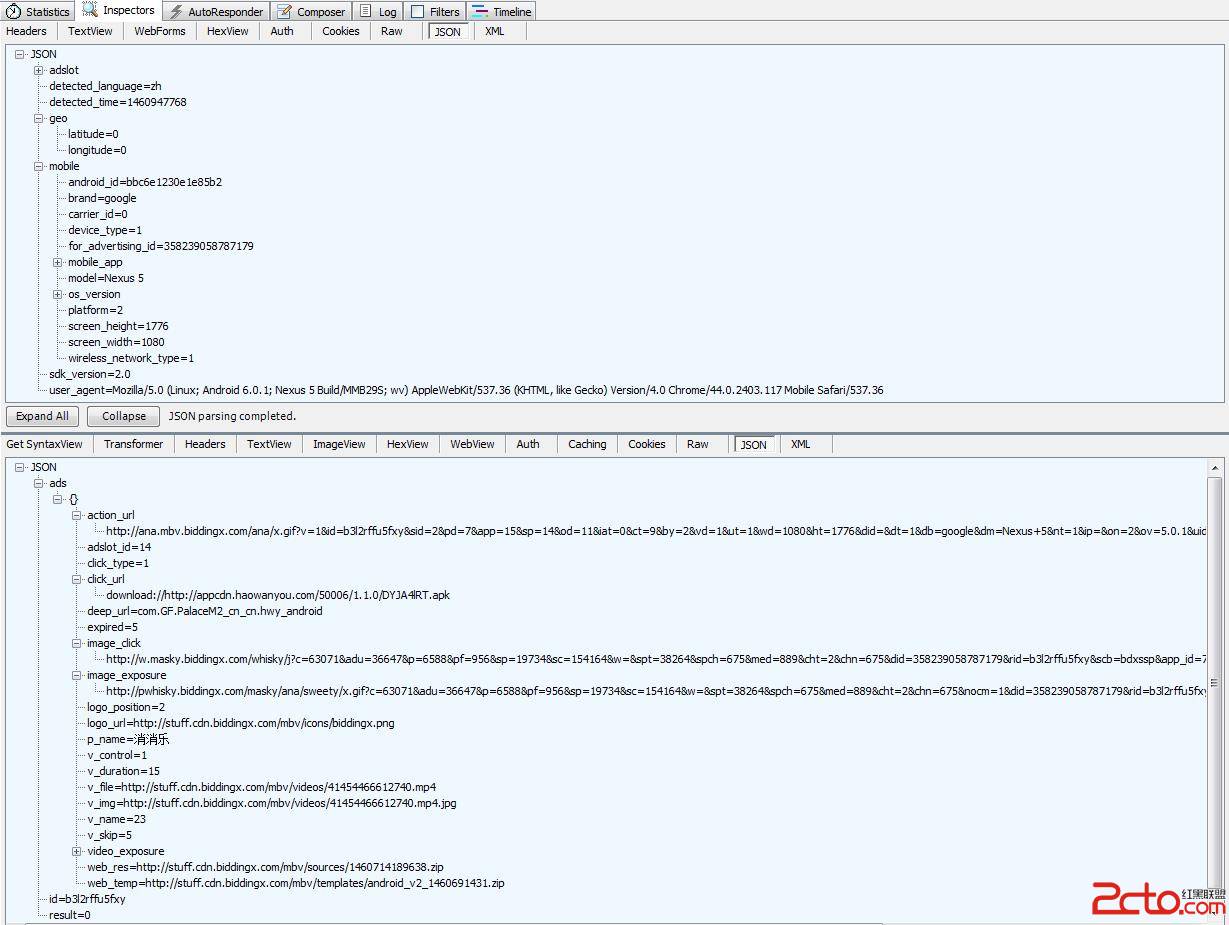Image resolution: width=1229 pixels, height=925 pixels.
Task: Click the Expand All button
Action: [x=42, y=416]
